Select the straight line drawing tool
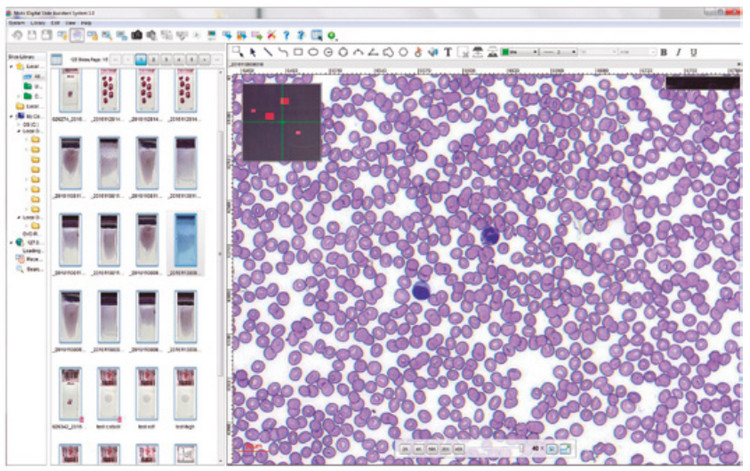750x471 pixels. click(268, 52)
